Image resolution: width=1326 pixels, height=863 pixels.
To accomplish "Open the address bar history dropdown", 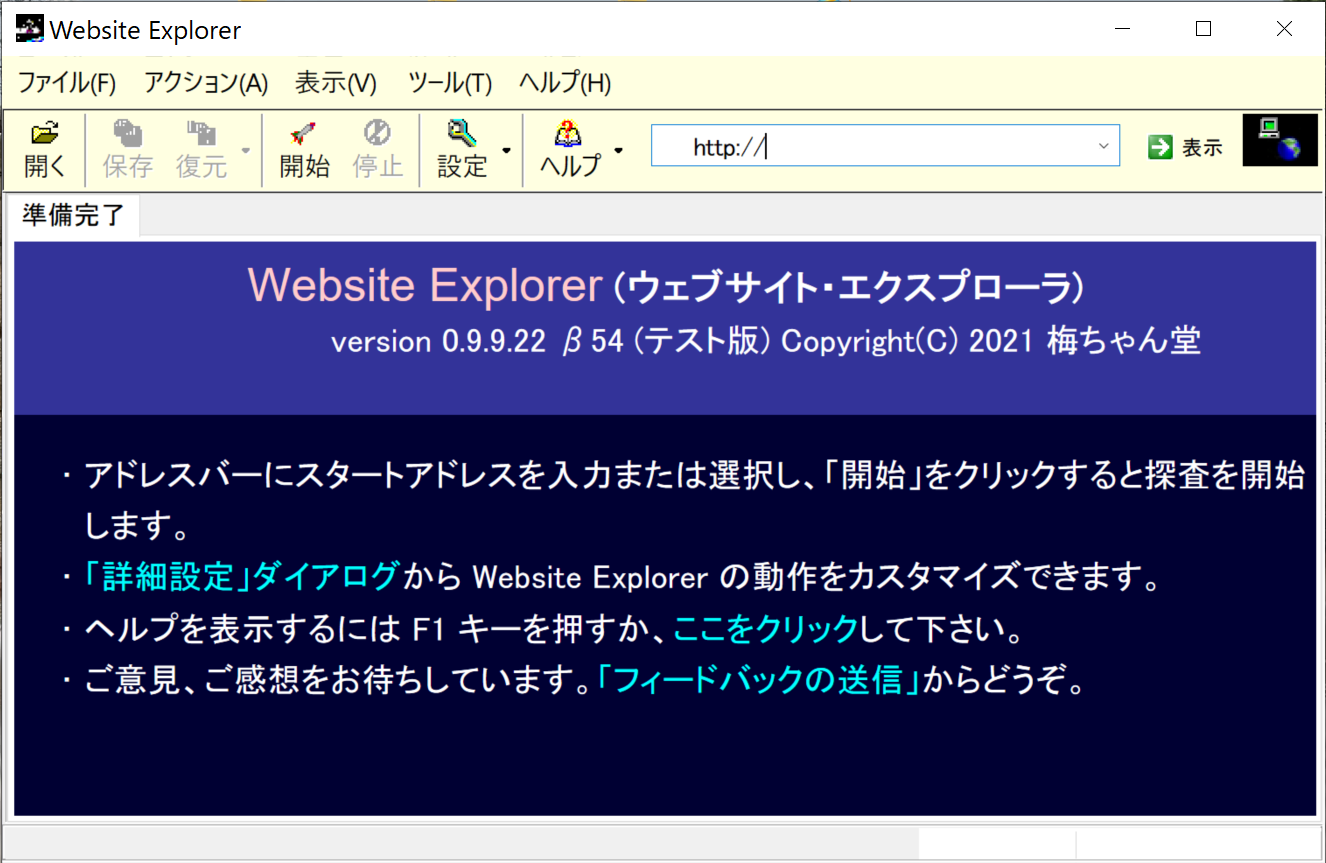I will (1103, 146).
